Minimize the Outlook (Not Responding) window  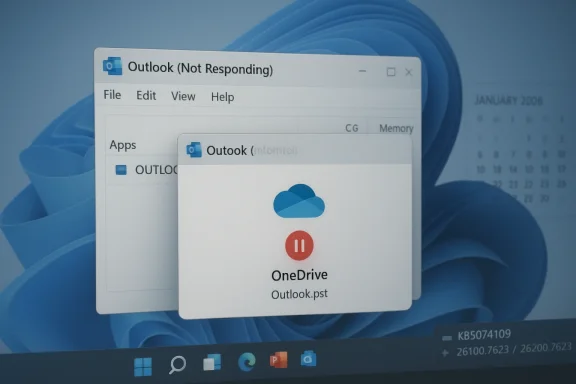coord(363,71)
